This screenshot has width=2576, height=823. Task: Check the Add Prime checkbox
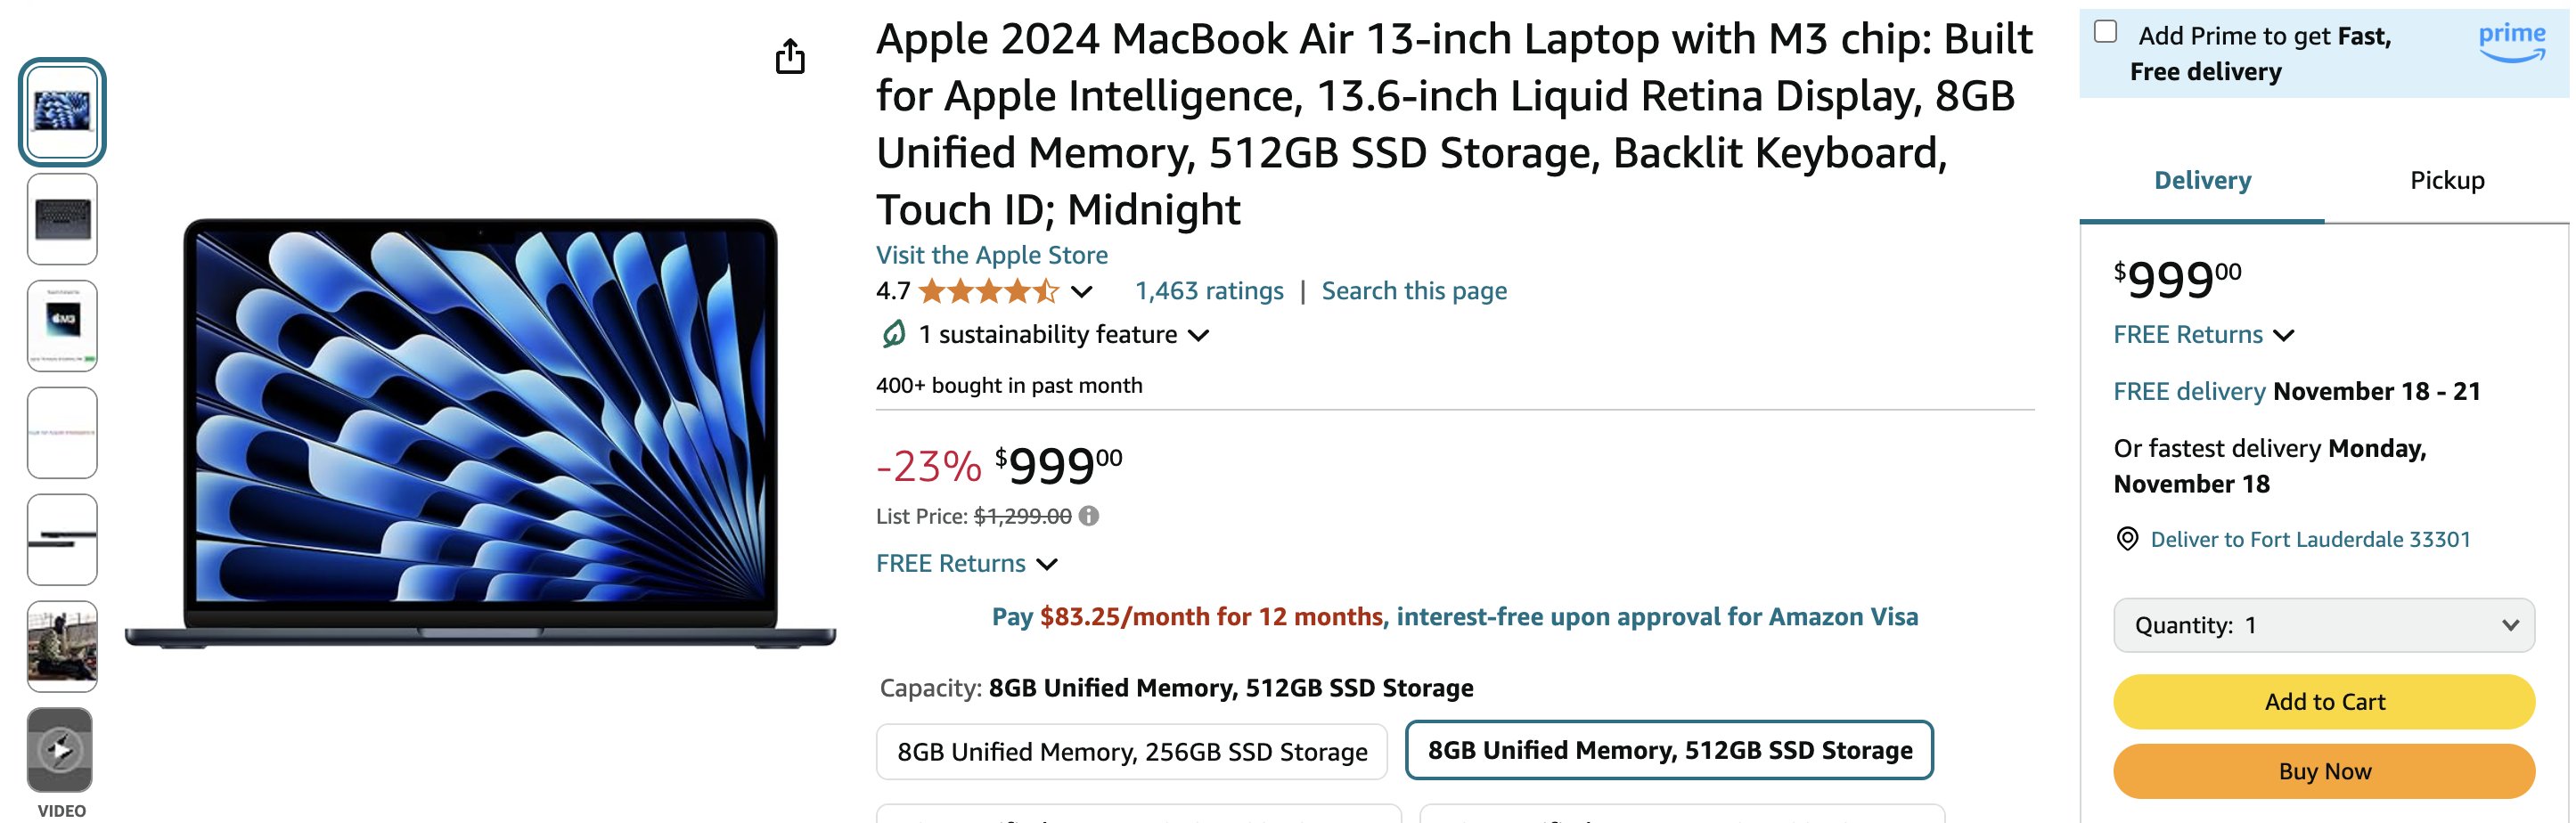tap(2105, 32)
